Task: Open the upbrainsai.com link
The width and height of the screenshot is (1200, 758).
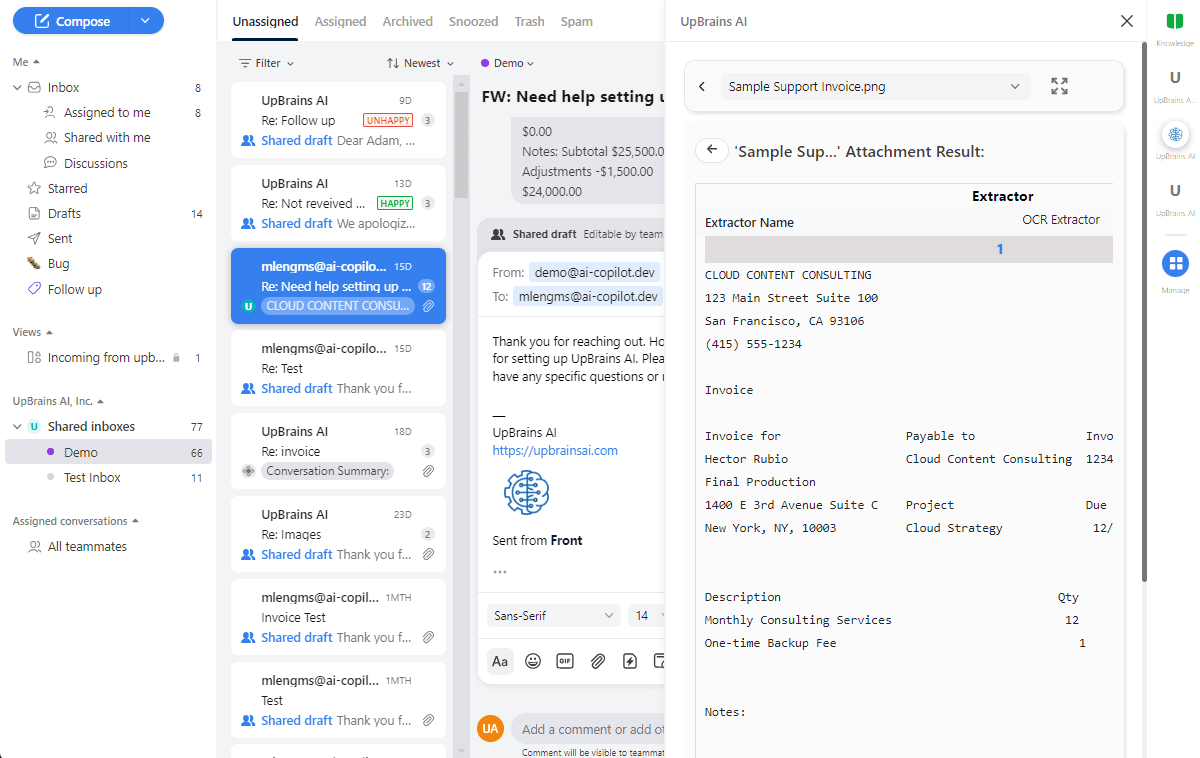Action: point(555,451)
